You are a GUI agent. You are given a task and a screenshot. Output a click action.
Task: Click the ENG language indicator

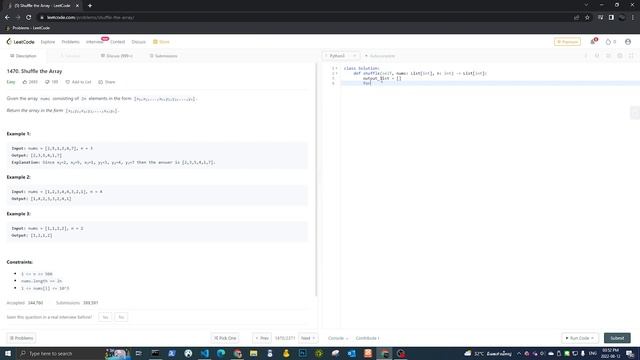[593, 353]
